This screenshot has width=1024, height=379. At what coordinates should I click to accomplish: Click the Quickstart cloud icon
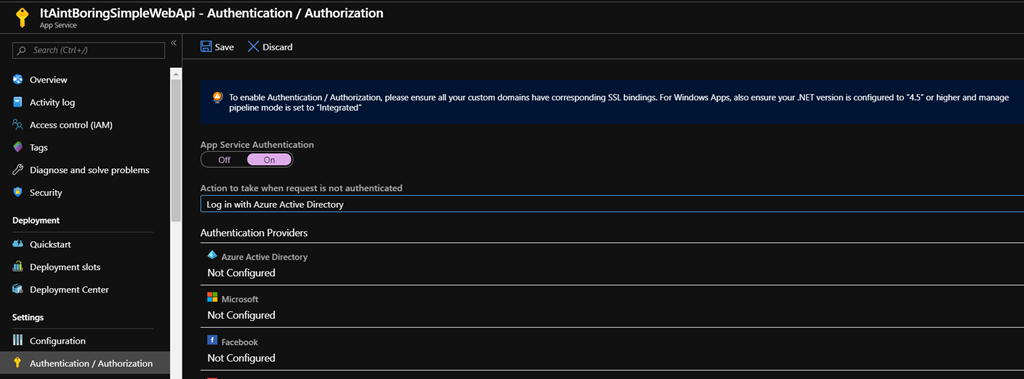point(18,244)
